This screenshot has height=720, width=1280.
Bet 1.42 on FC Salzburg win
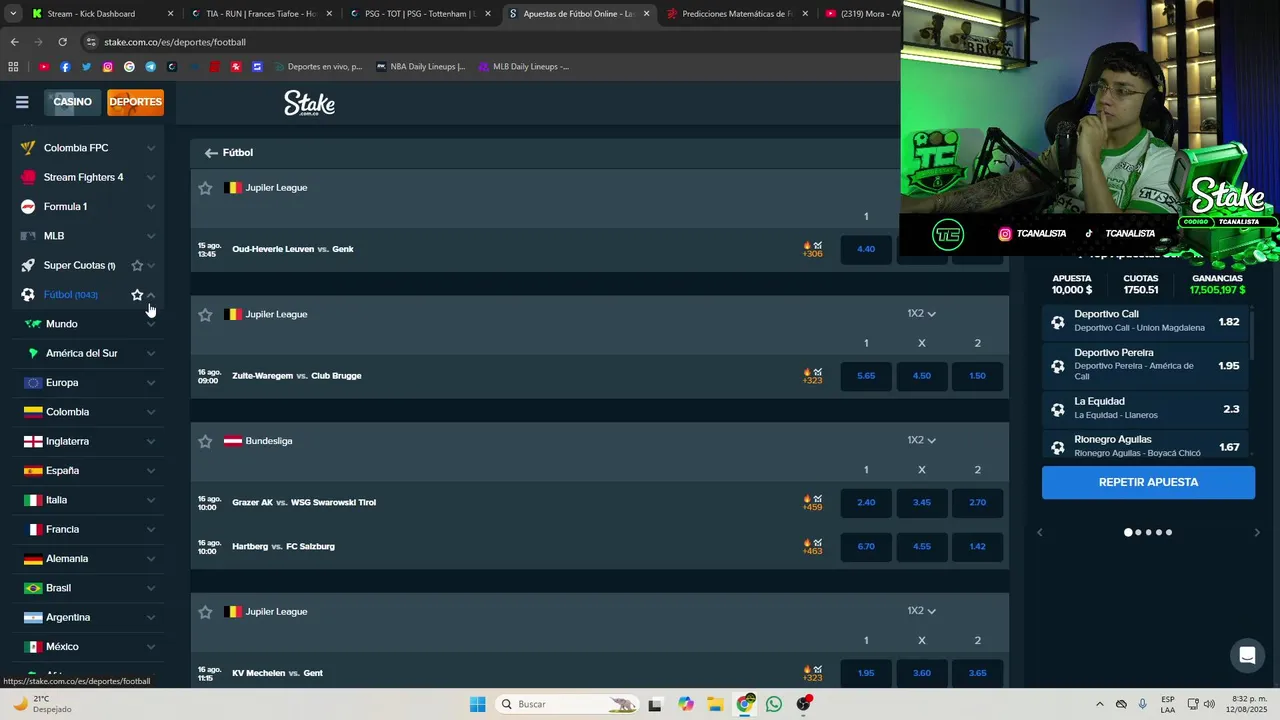point(977,547)
